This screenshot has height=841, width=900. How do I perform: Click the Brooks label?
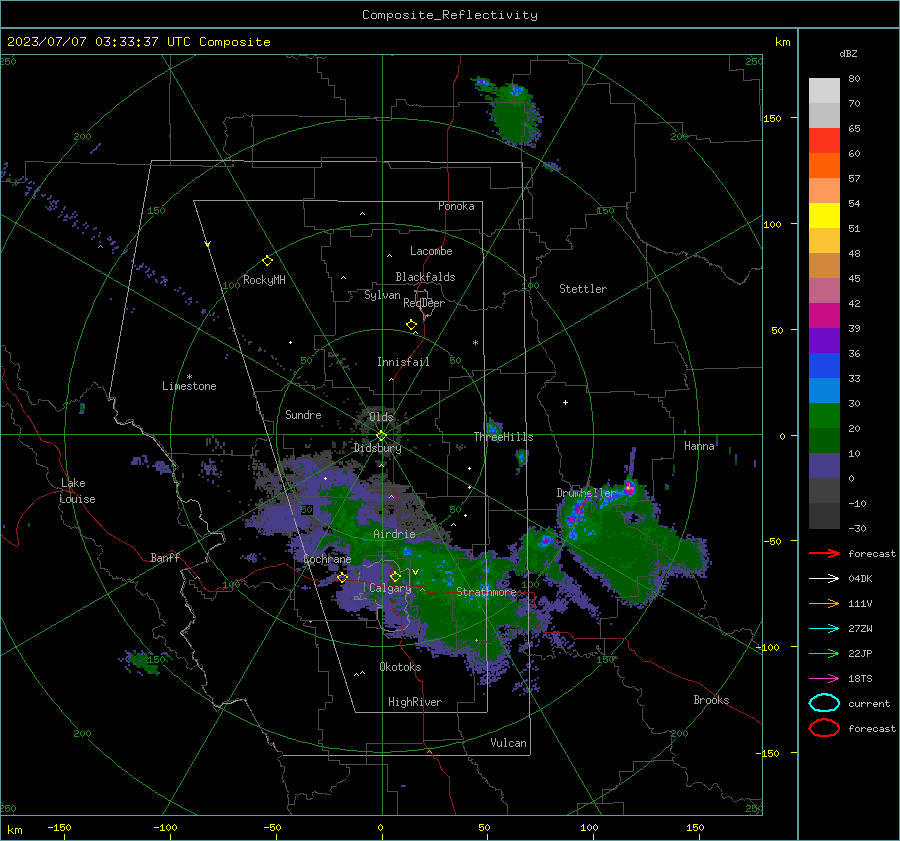pos(711,700)
